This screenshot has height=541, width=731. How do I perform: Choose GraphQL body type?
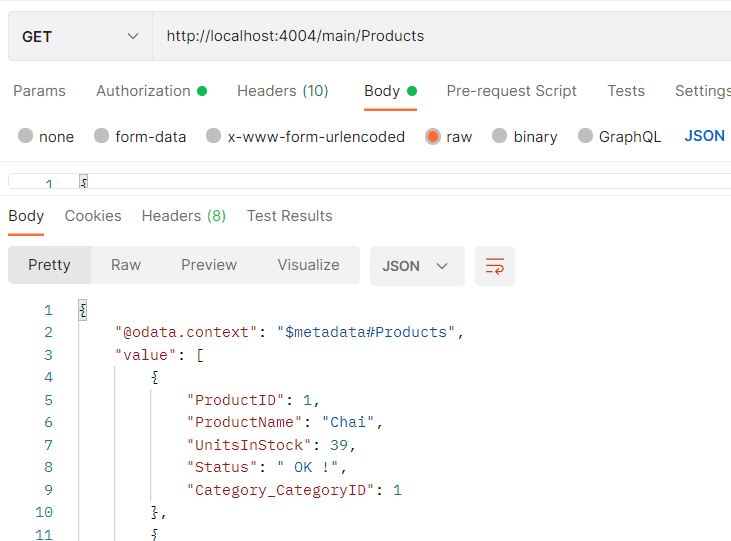(584, 136)
